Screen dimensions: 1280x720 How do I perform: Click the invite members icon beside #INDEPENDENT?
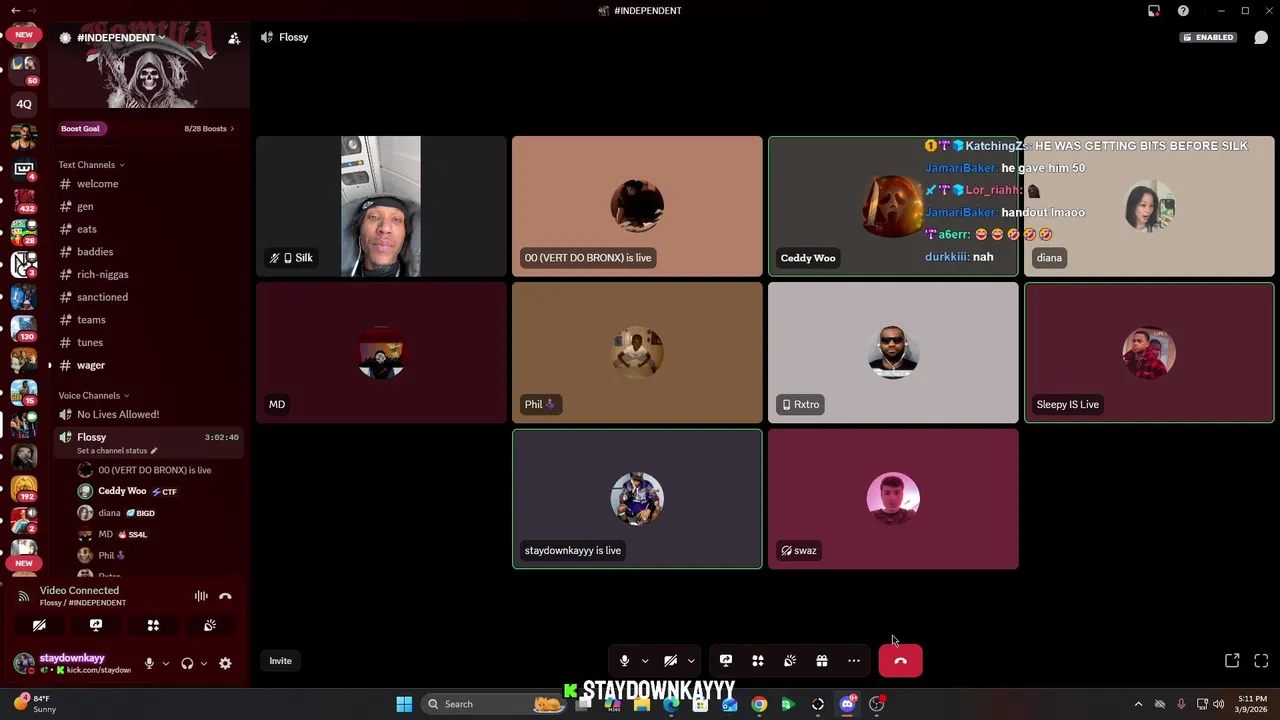[234, 38]
